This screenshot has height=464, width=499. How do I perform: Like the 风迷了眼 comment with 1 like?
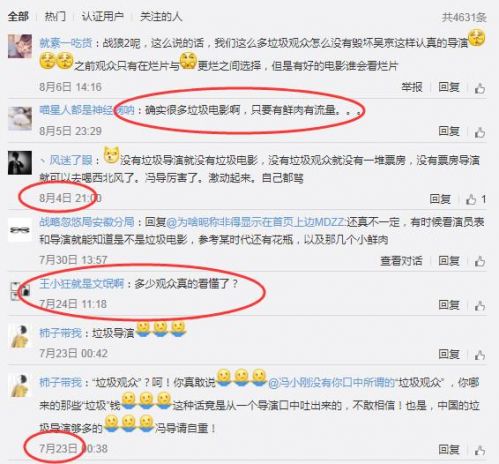coord(471,199)
